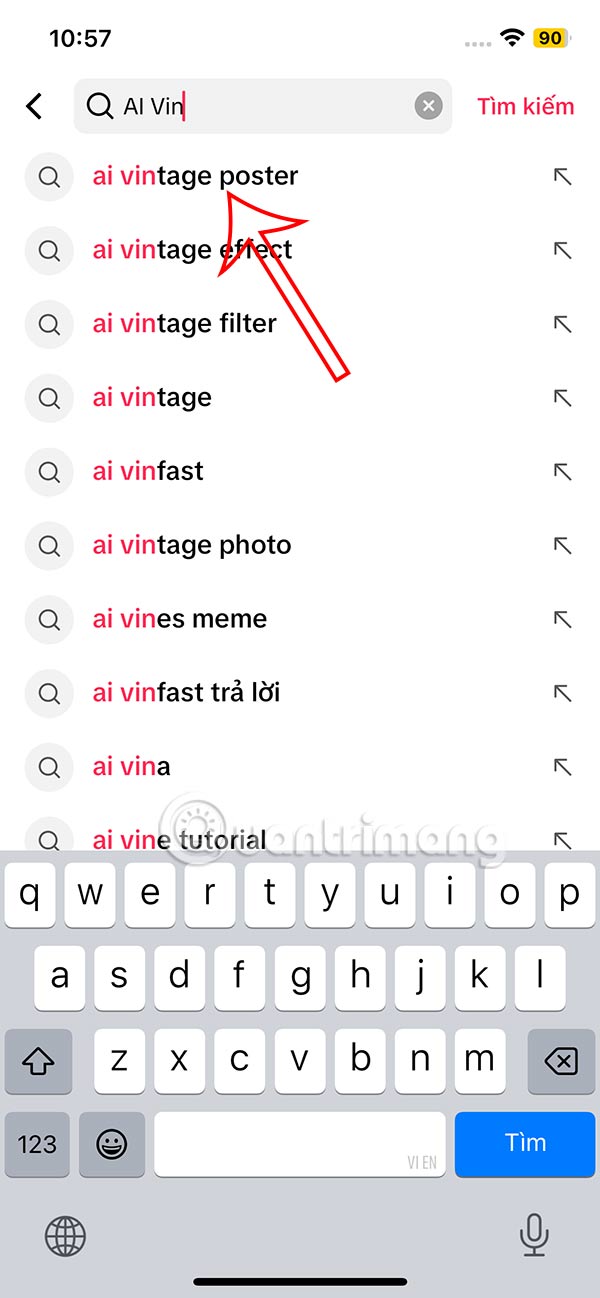Tap the globe icon to switch keyboard language
The image size is (600, 1298).
click(65, 1237)
